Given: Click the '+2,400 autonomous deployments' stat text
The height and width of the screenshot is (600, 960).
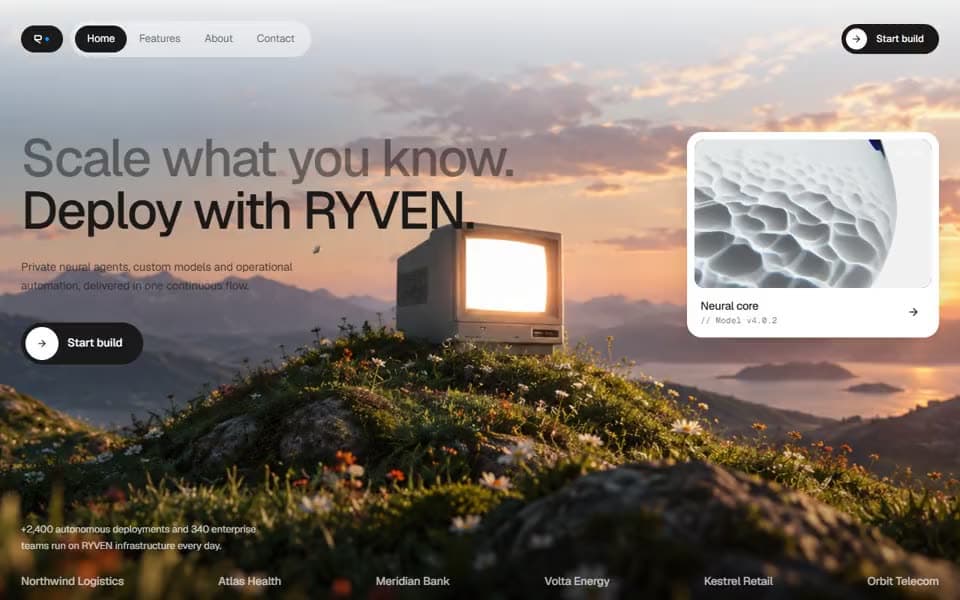Looking at the screenshot, I should 138,537.
